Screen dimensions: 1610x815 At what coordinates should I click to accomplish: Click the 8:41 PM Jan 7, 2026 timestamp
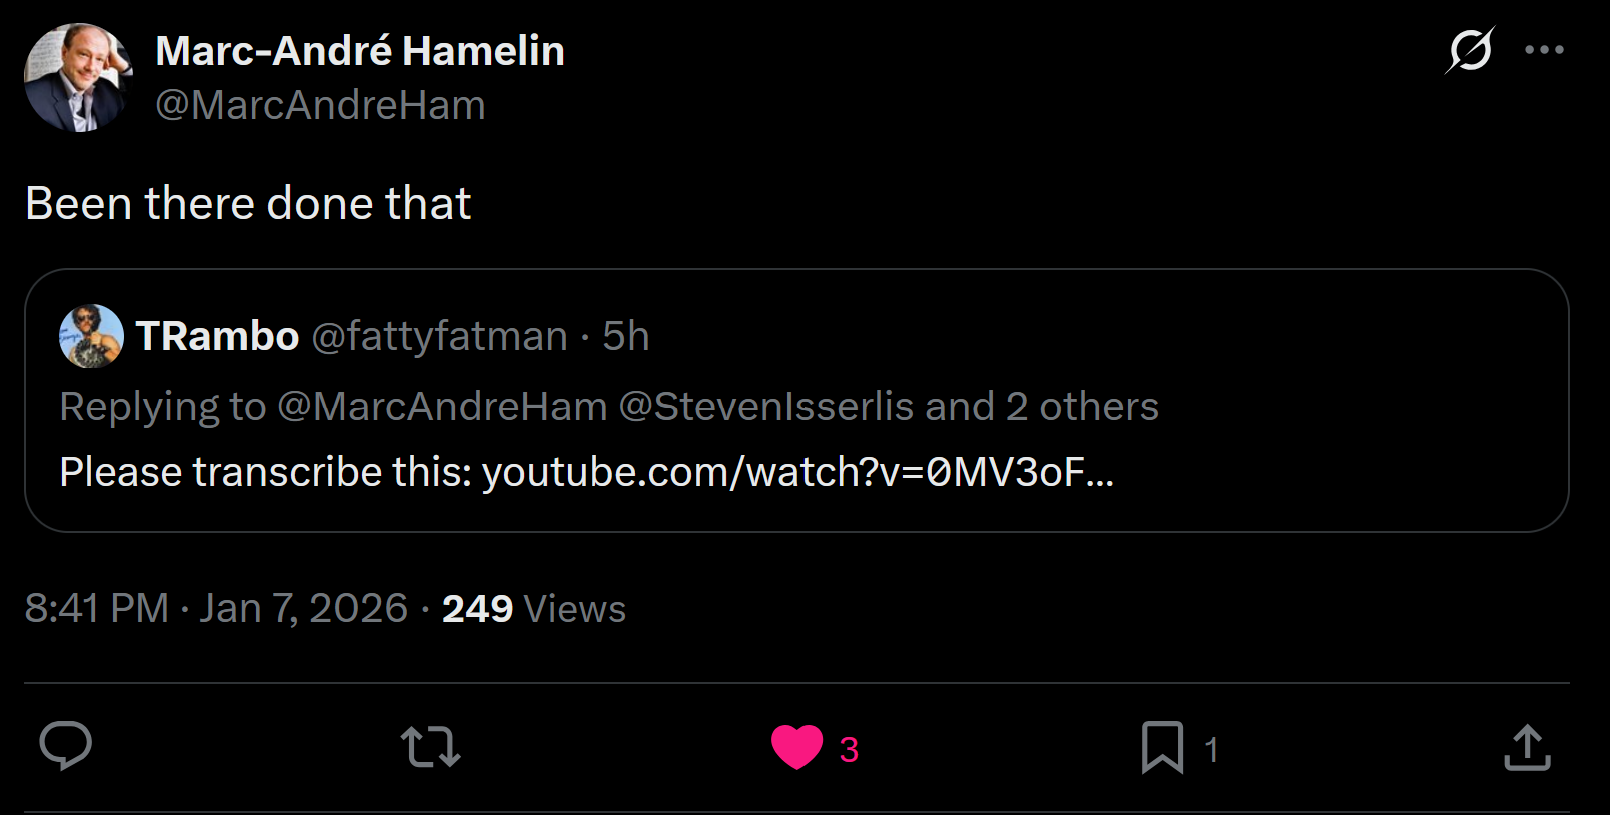216,608
